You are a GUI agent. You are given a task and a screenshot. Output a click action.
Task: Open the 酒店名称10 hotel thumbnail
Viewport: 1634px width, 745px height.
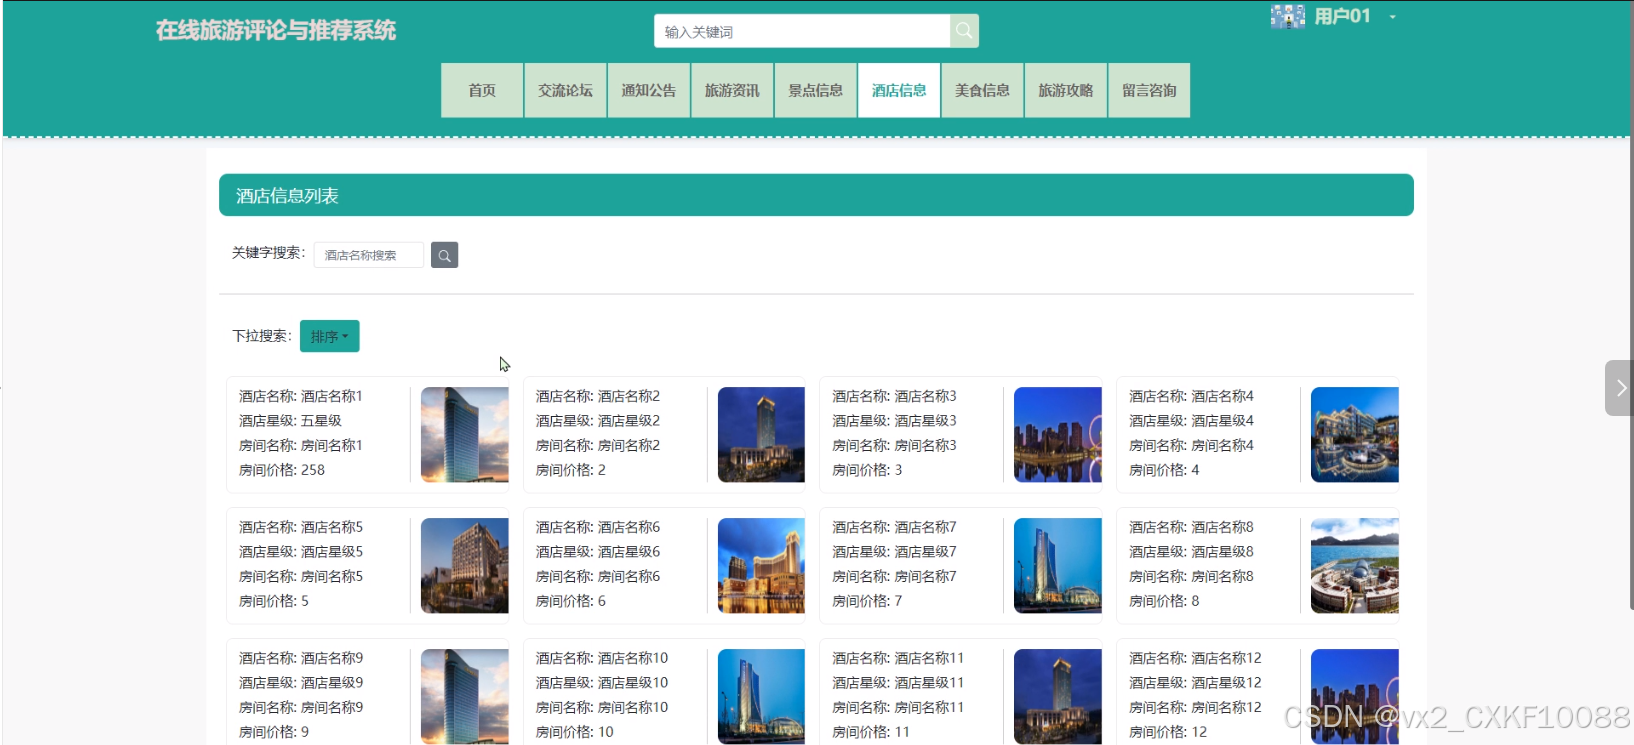pyautogui.click(x=761, y=696)
